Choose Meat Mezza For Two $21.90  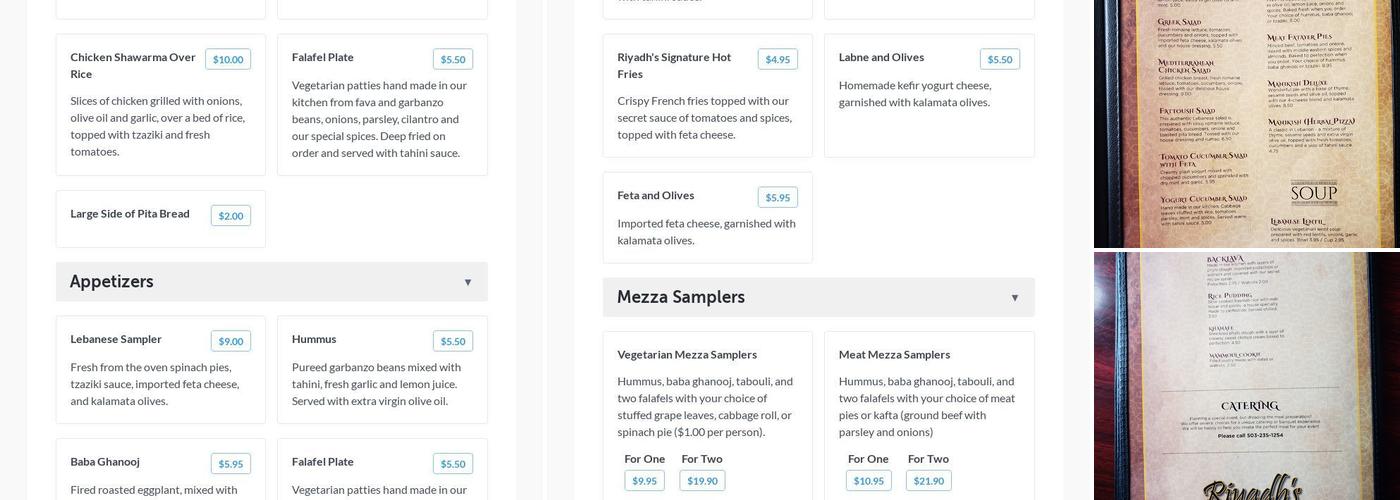pyautogui.click(x=928, y=481)
